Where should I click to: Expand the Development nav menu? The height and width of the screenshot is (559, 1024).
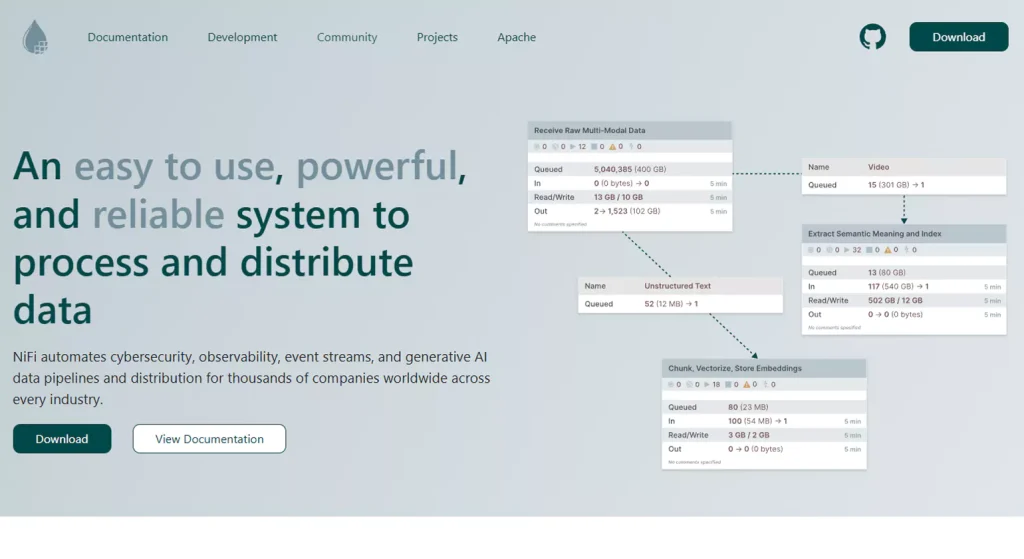tap(242, 37)
